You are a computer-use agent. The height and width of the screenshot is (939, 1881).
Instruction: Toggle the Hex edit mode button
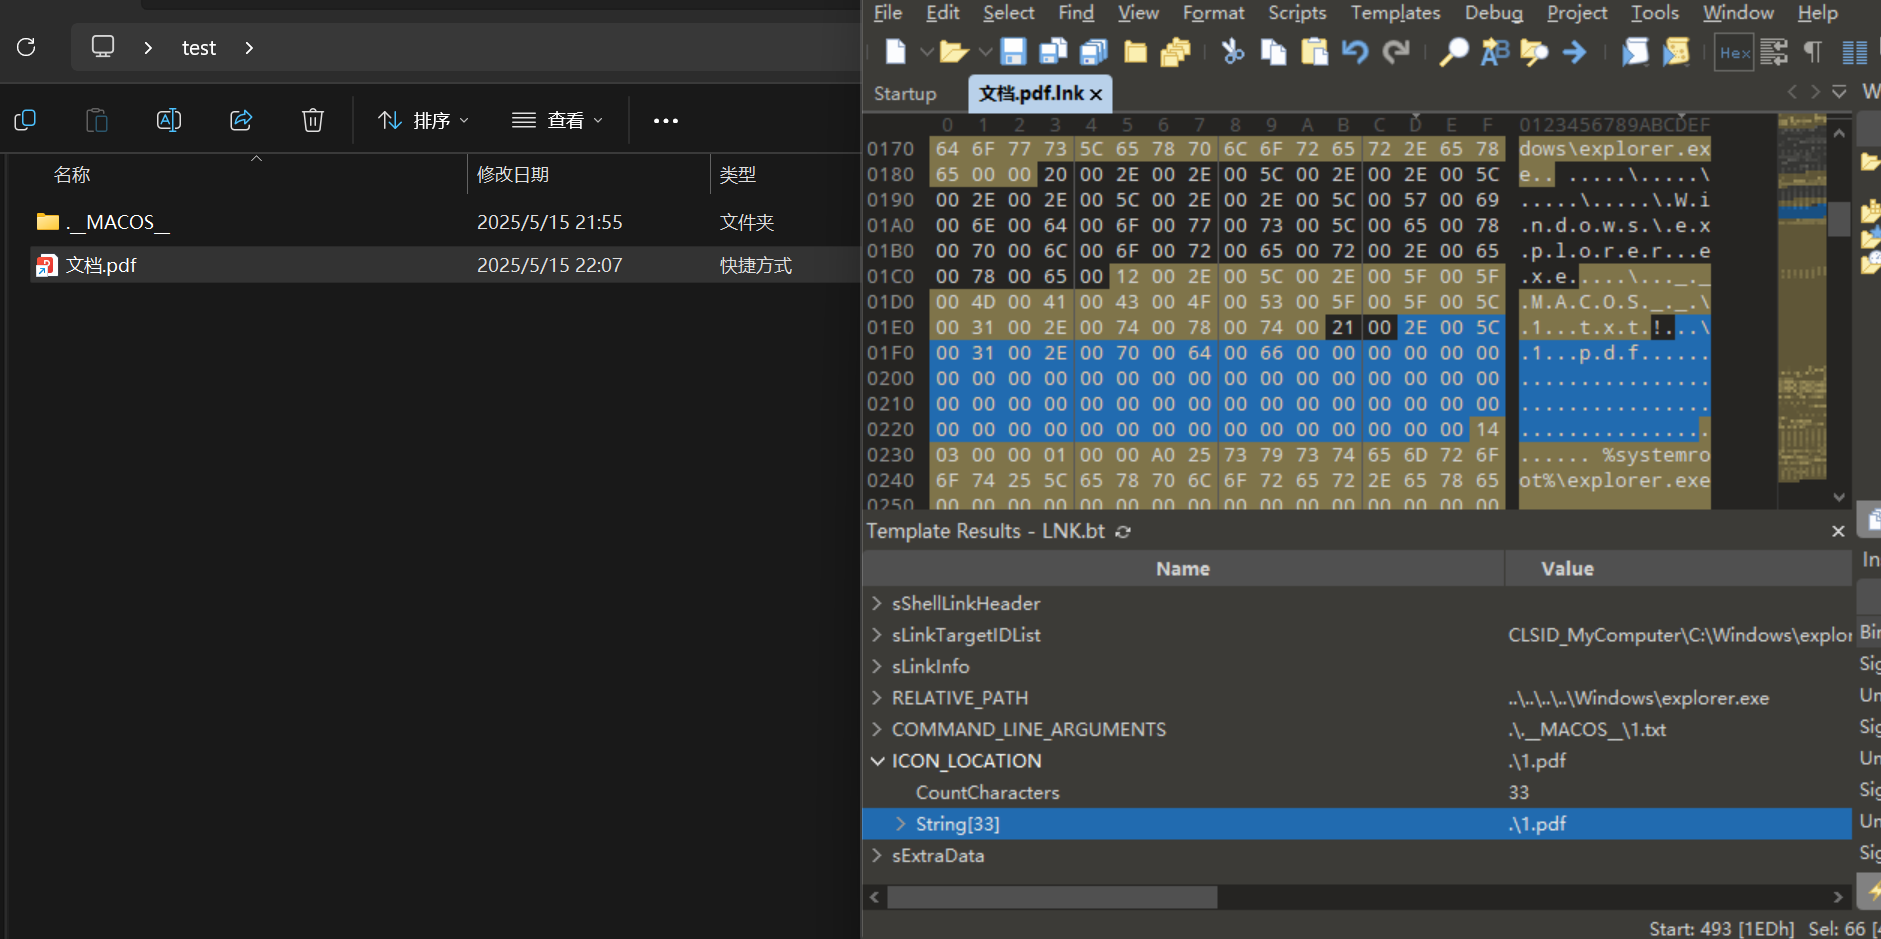1735,52
